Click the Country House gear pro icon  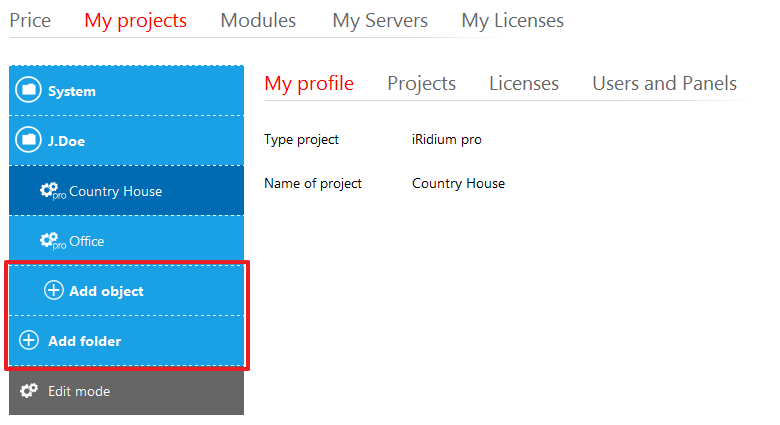(x=51, y=191)
